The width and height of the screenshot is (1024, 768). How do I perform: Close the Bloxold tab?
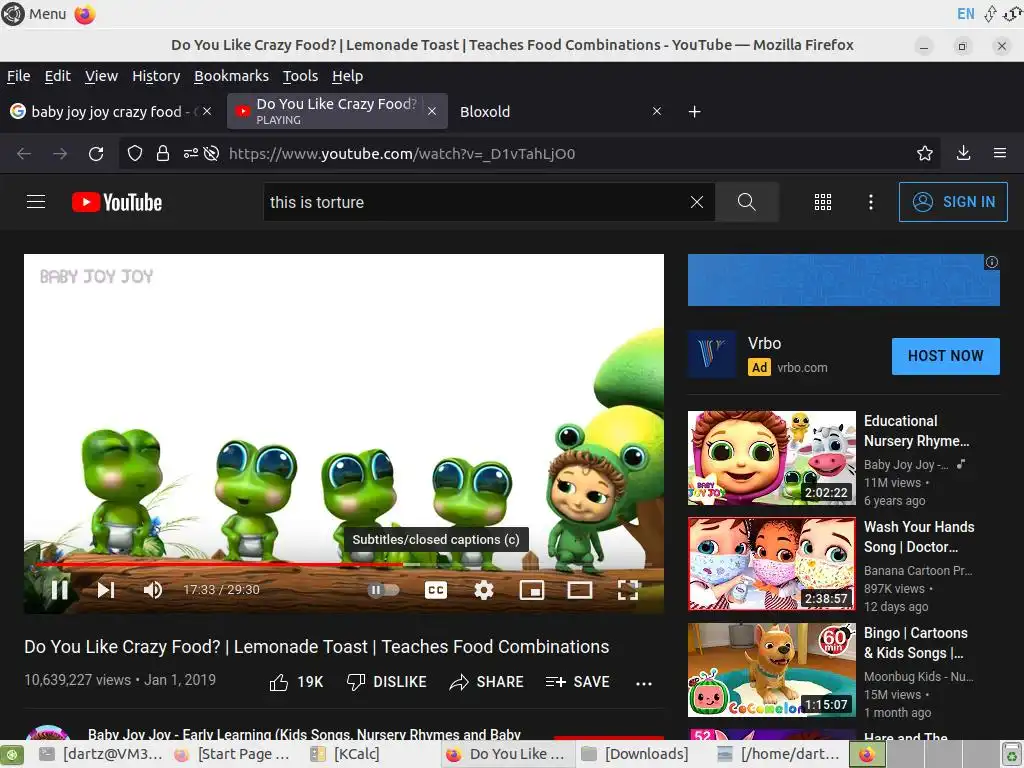pos(657,112)
